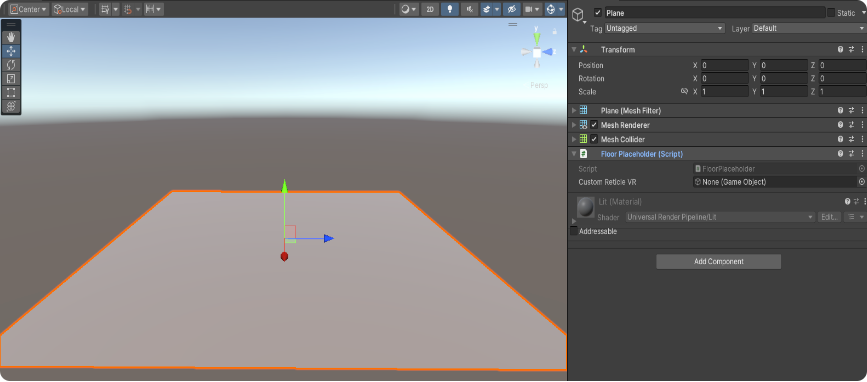Switch Persp projection label
This screenshot has height=382, width=867.
tap(539, 86)
